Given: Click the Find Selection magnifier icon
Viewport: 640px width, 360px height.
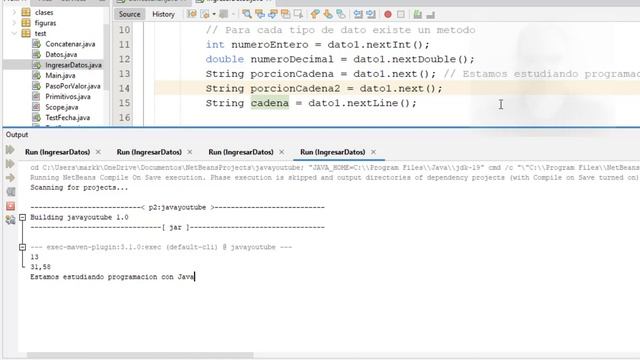Looking at the screenshot, I should coord(247,14).
